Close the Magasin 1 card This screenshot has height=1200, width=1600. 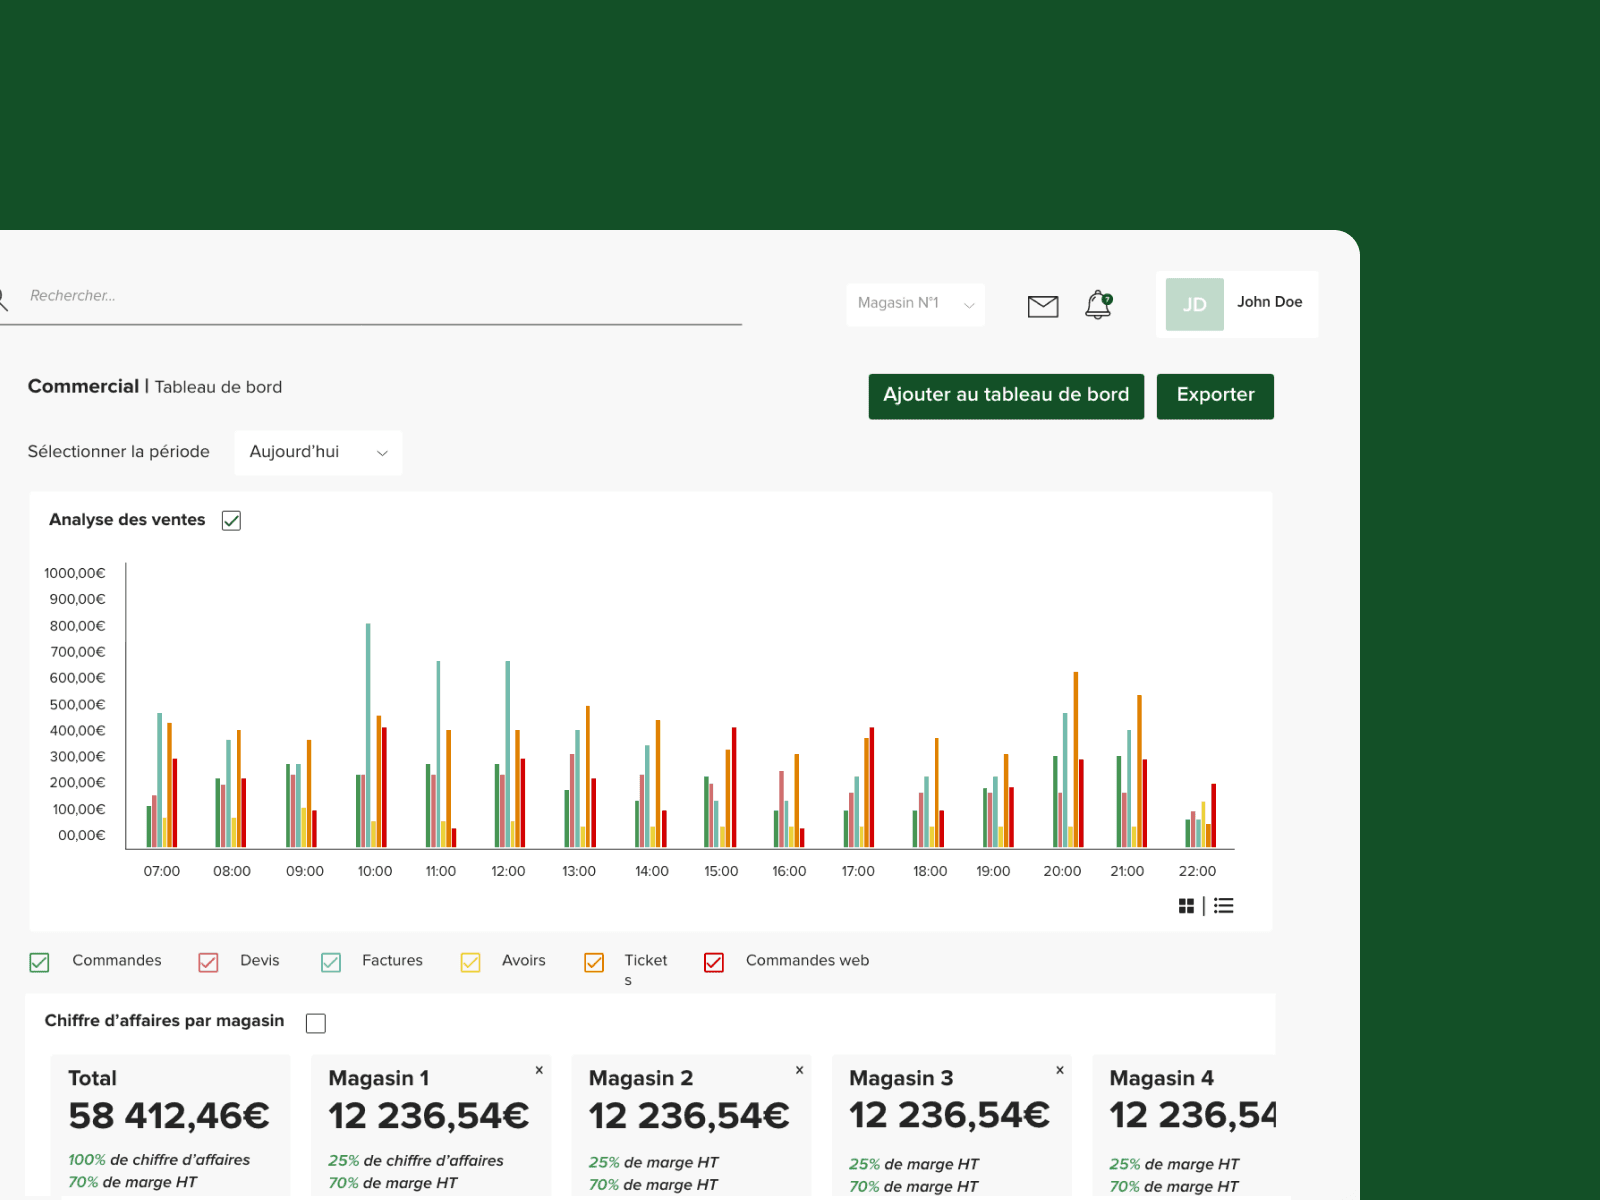coord(539,1070)
